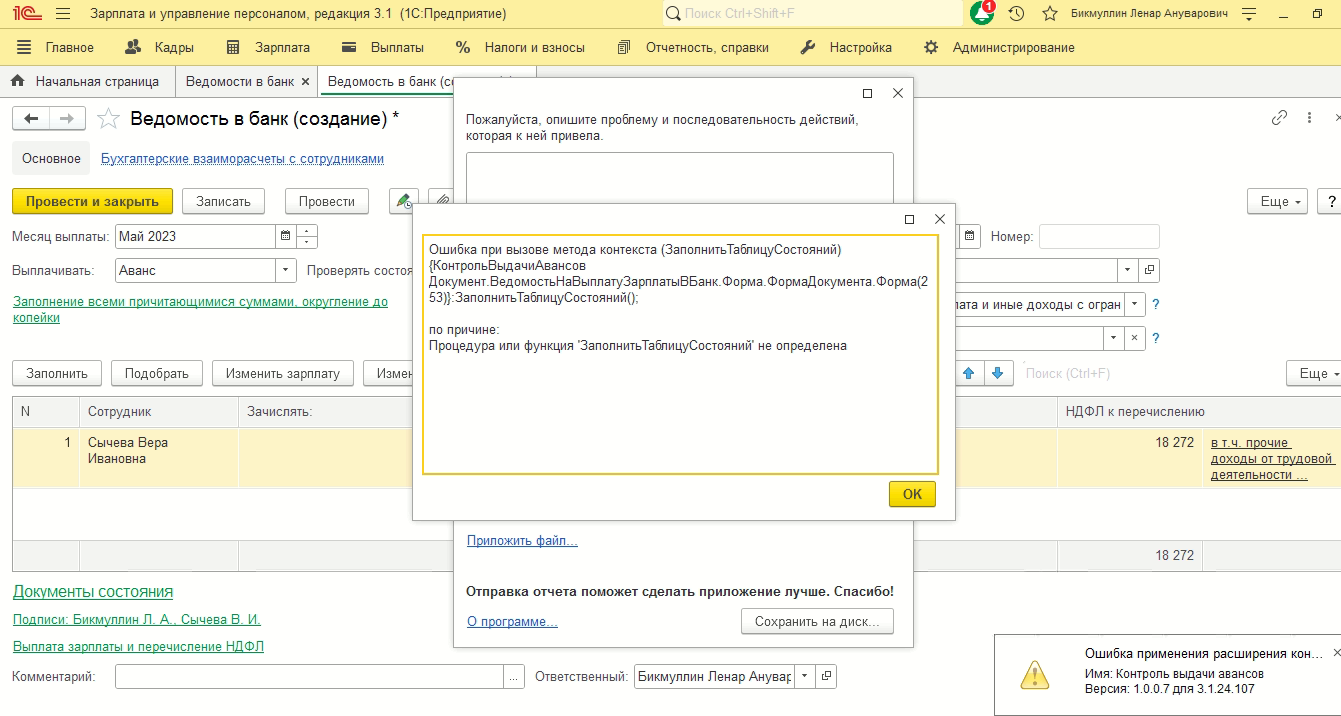The image size is (1341, 716).
Task: Open notifications bell with red badge
Action: pyautogui.click(x=982, y=13)
